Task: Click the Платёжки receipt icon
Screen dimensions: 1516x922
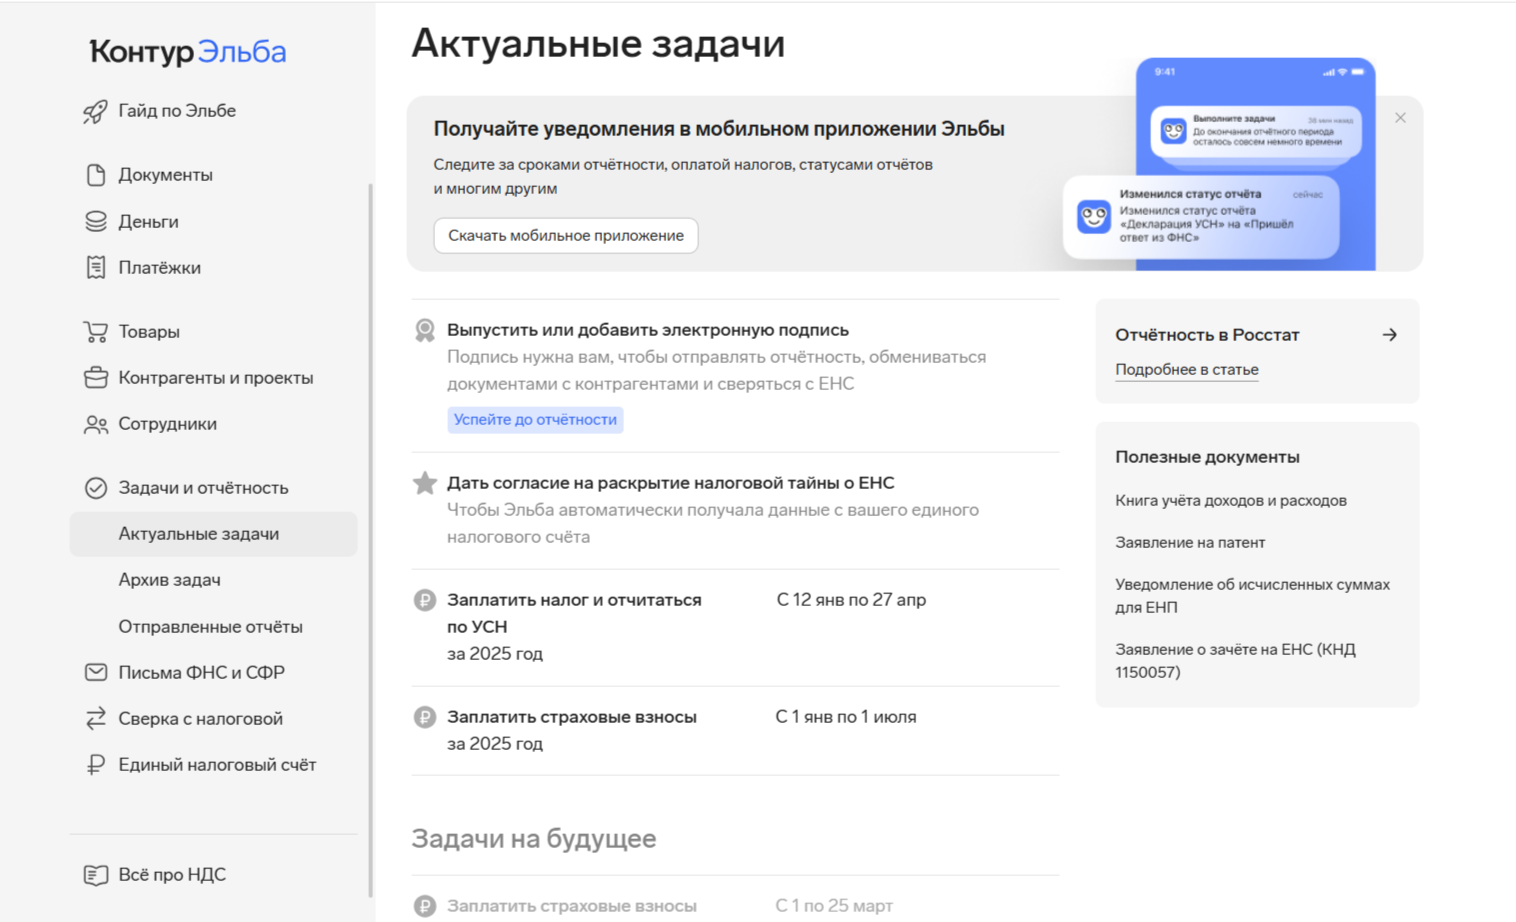Action: click(x=95, y=267)
